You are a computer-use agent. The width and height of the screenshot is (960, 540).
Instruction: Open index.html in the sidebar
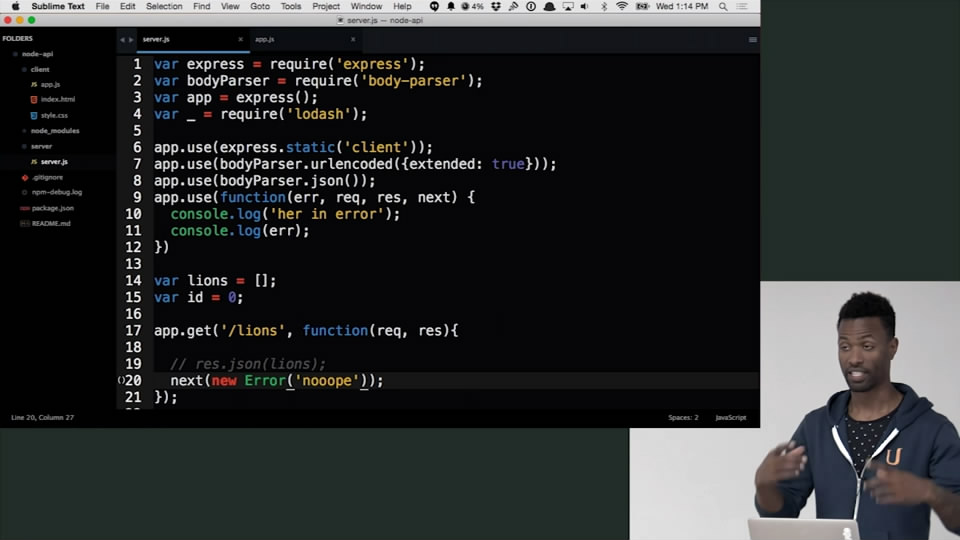58,99
